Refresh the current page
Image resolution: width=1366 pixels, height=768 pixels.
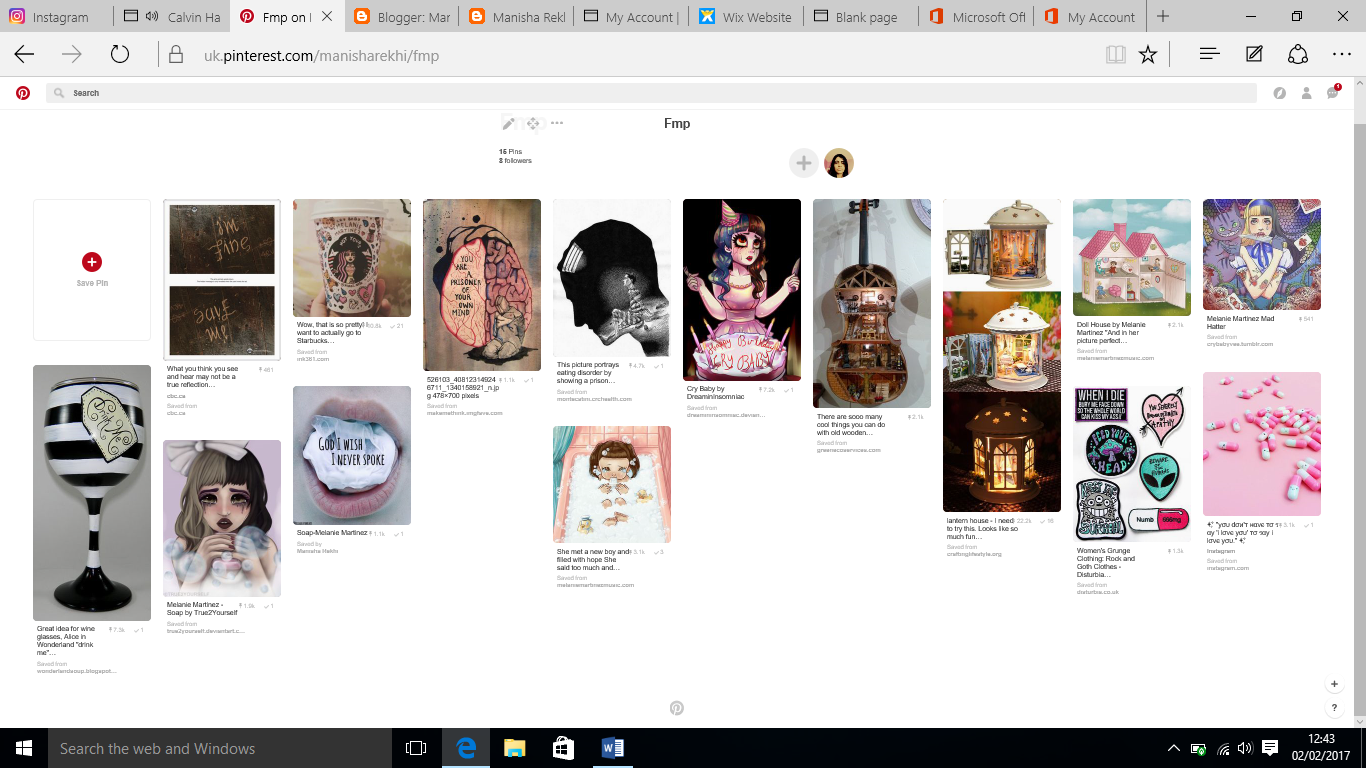coord(120,55)
